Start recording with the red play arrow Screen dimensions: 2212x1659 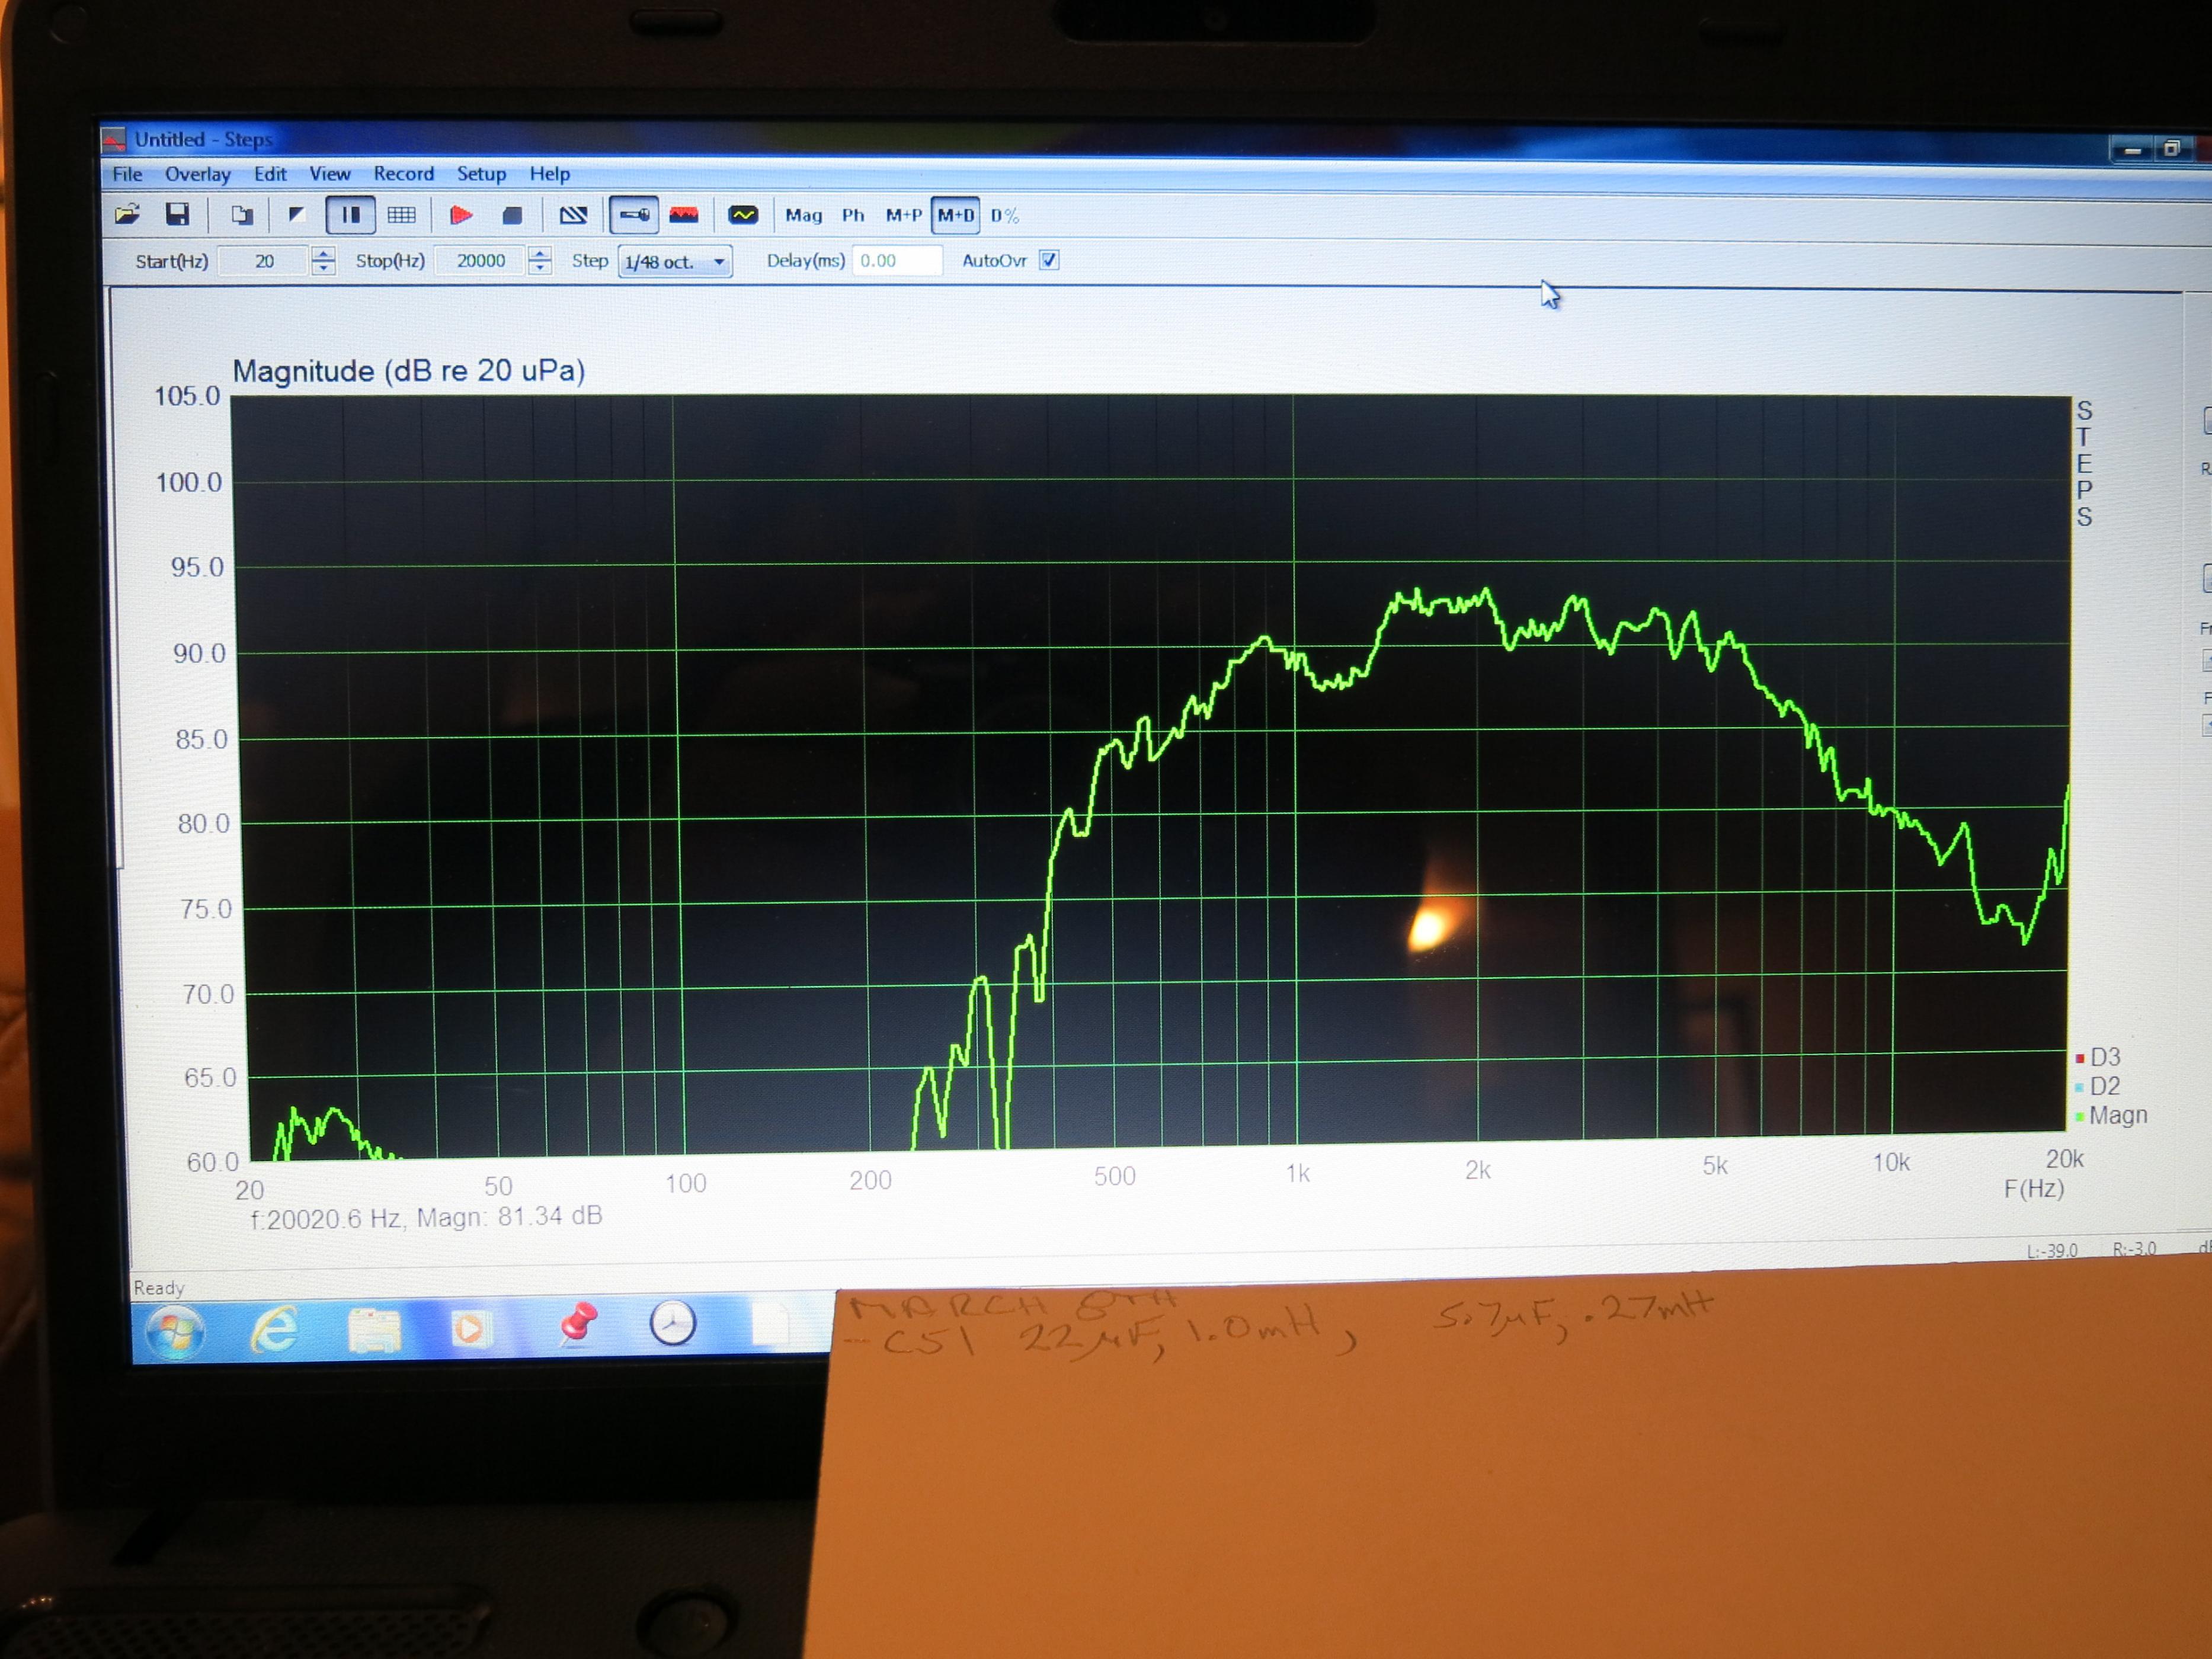pyautogui.click(x=461, y=215)
